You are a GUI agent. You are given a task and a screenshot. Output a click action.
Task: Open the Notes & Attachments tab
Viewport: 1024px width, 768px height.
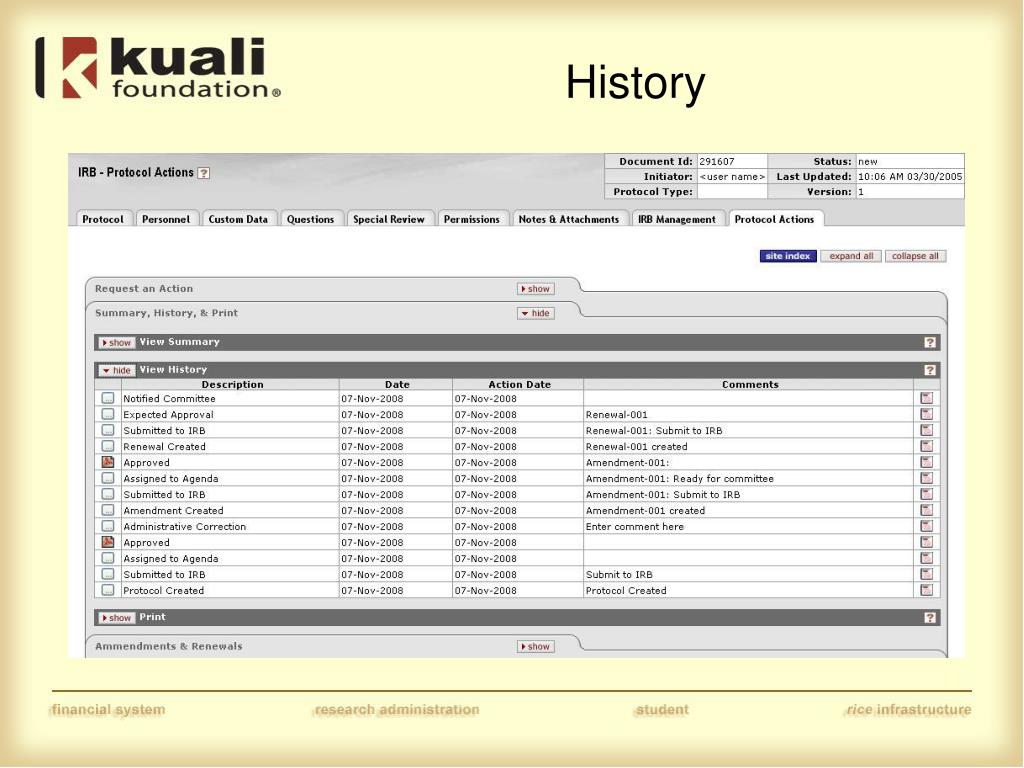click(569, 219)
